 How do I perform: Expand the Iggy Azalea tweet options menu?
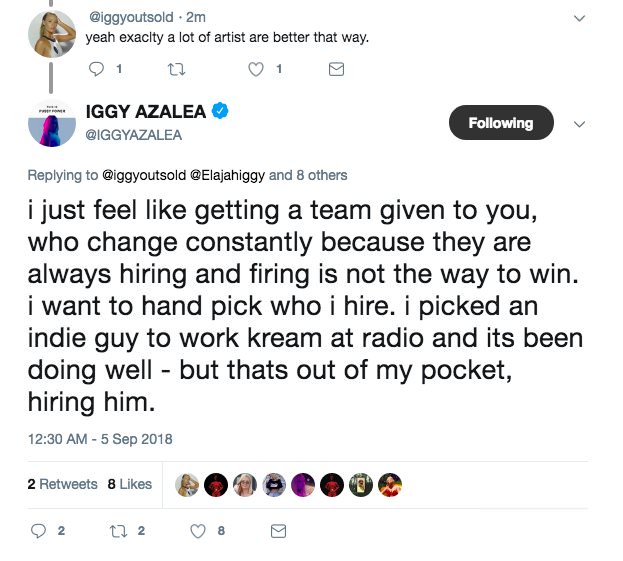tap(580, 124)
